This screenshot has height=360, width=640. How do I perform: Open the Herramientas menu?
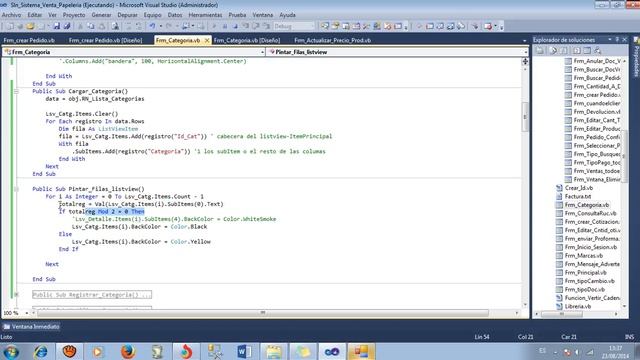click(205, 15)
